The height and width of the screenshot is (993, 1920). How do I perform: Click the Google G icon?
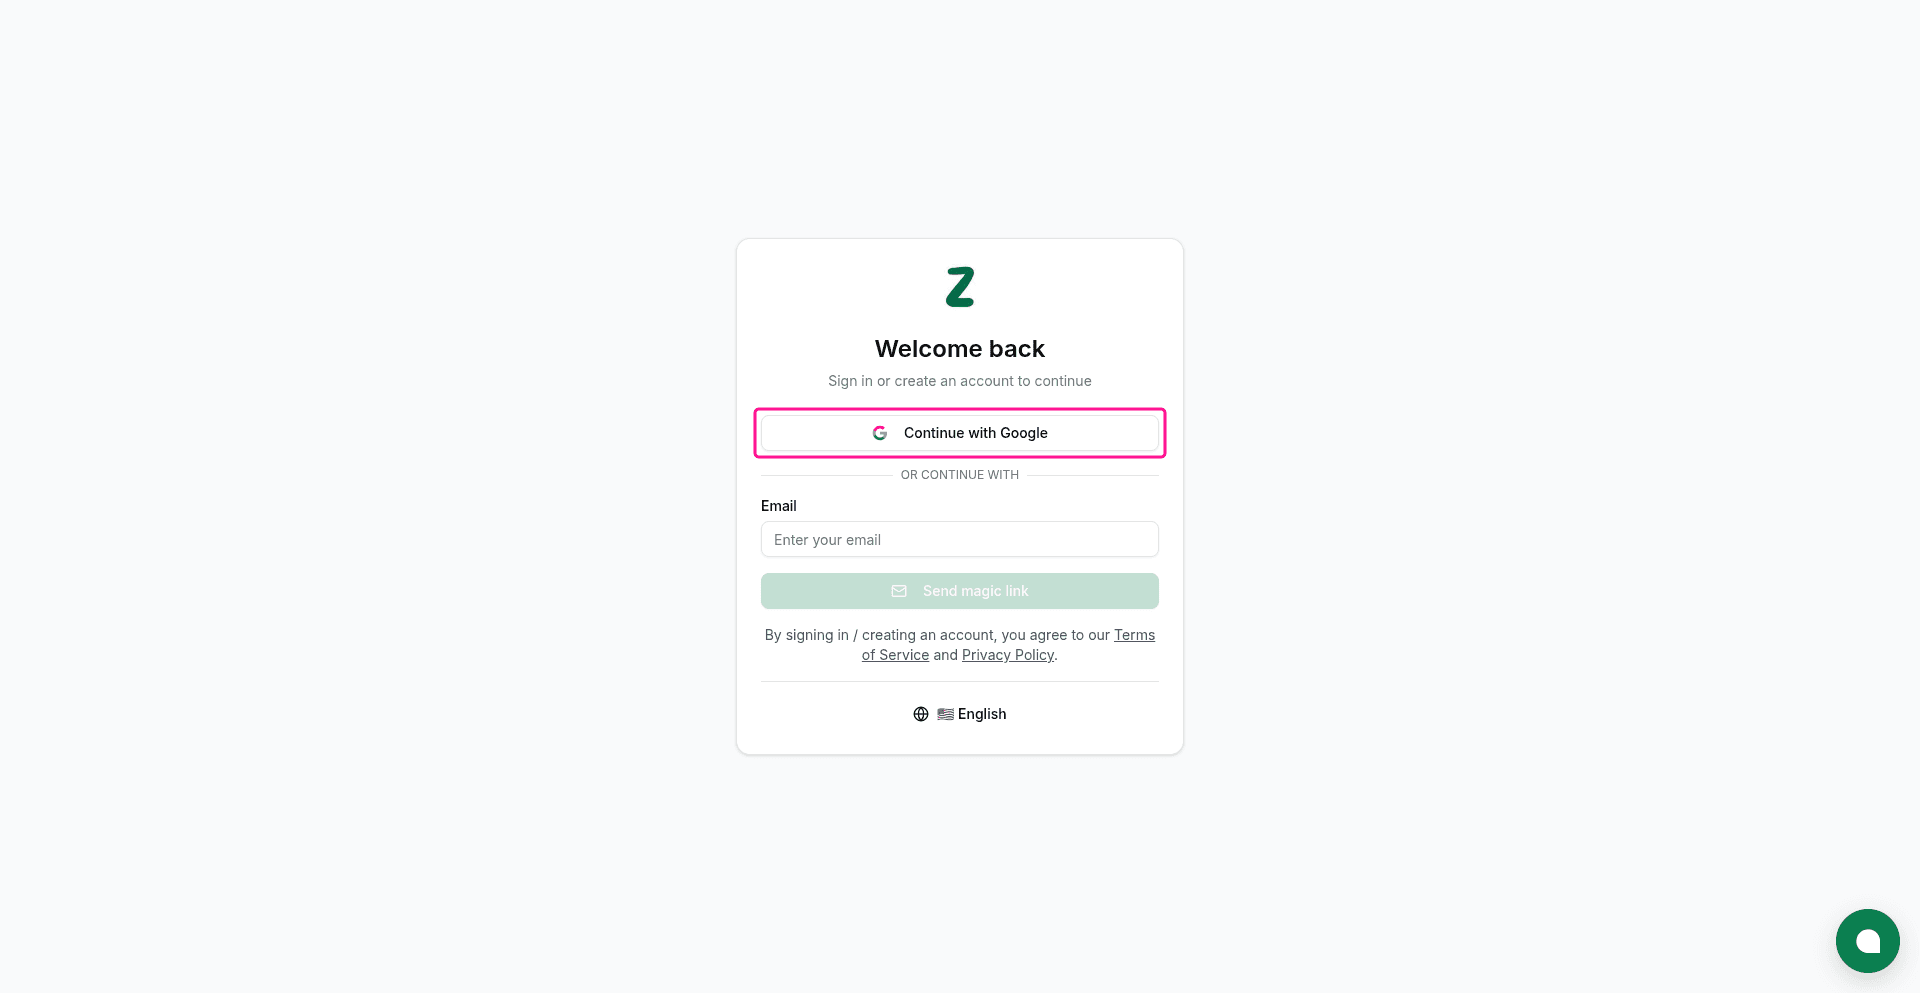[880, 432]
